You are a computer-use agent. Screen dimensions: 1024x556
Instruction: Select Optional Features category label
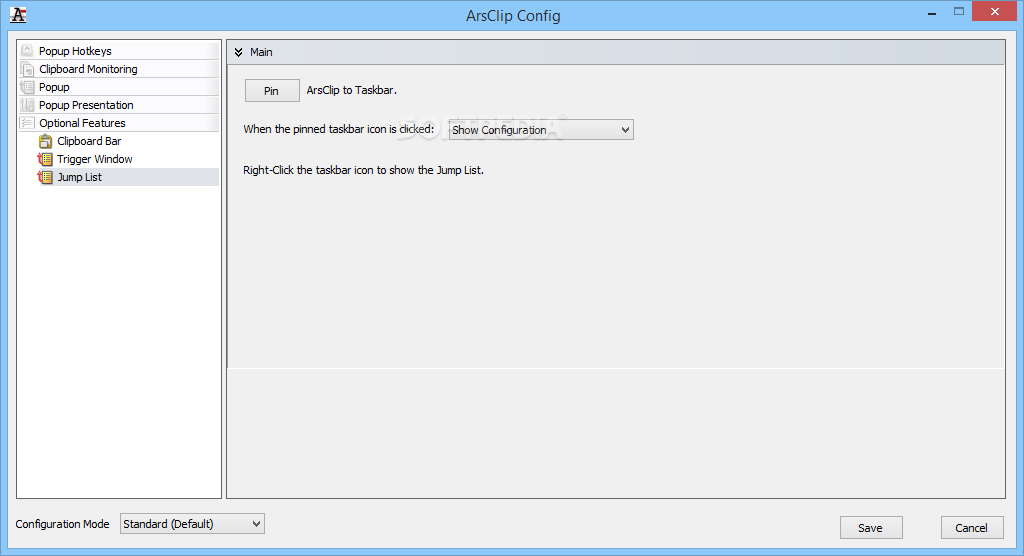pyautogui.click(x=82, y=123)
